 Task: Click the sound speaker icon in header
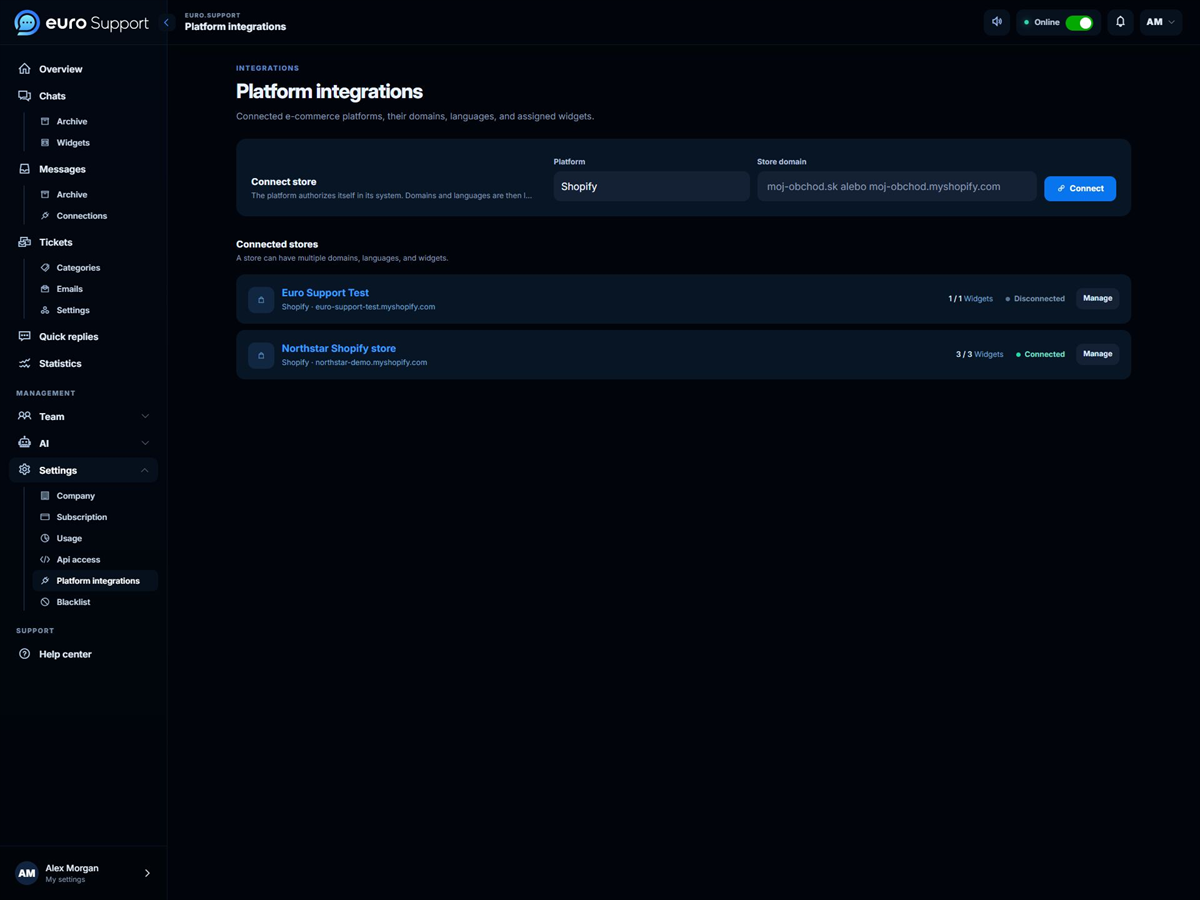coord(996,22)
